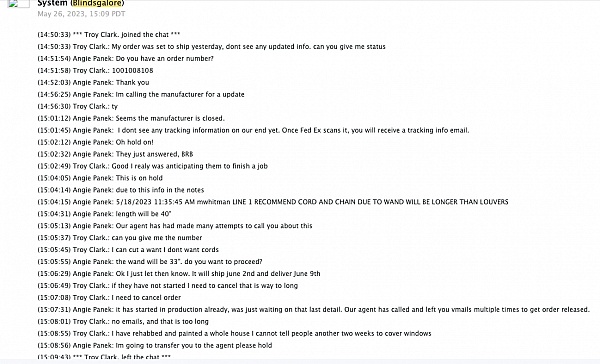
Task: Click the 'no emails, and that is too long' line
Action: 123,322
